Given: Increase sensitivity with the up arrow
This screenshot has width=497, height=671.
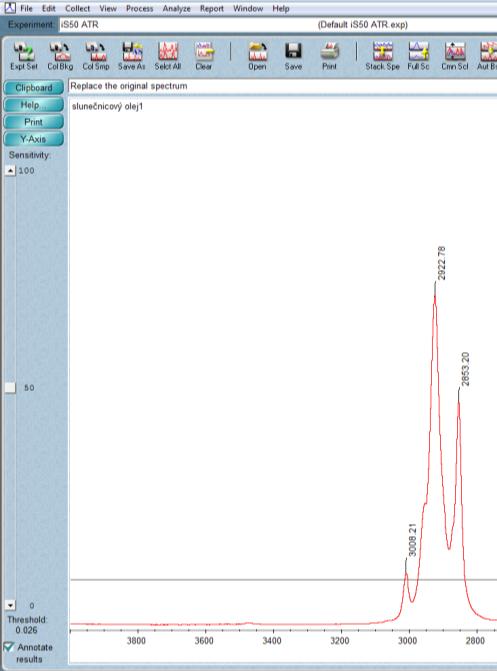Looking at the screenshot, I should pyautogui.click(x=11, y=170).
